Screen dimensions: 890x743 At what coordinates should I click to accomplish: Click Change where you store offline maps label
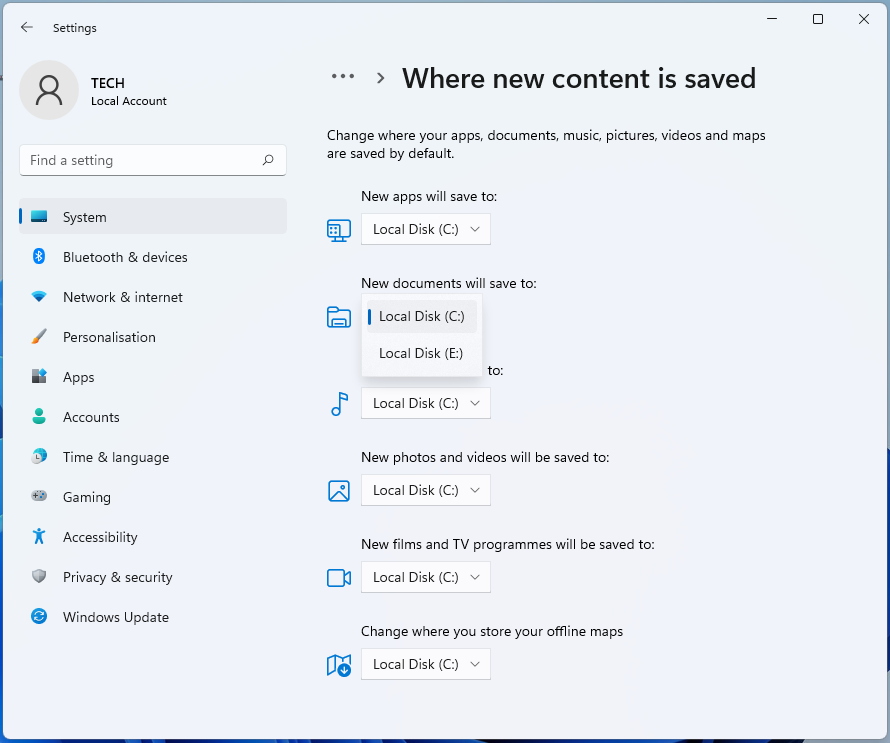(492, 631)
